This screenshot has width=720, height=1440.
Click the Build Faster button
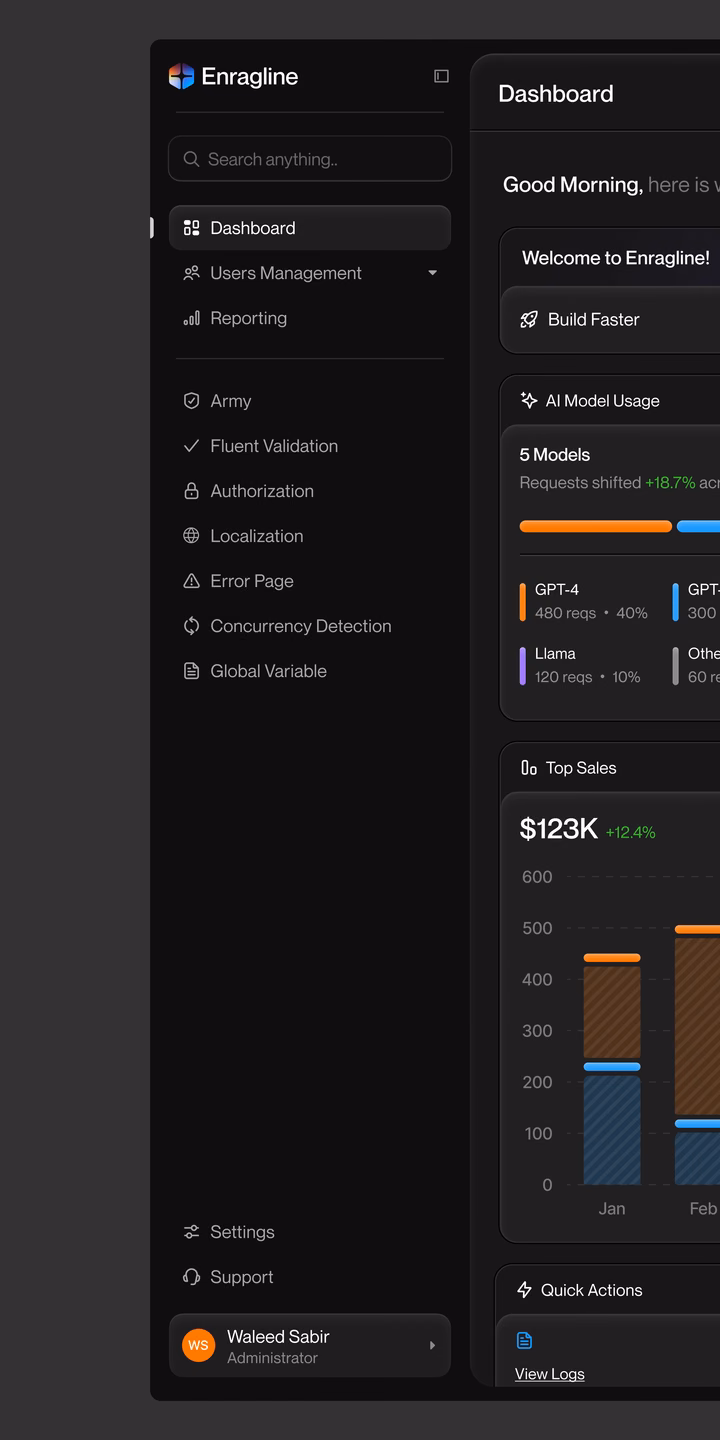(610, 320)
